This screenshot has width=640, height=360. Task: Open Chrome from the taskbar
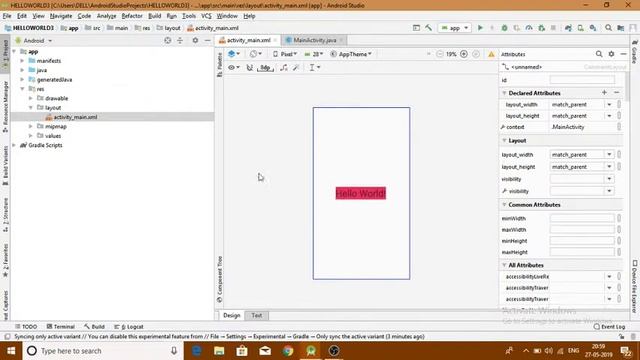click(288, 351)
